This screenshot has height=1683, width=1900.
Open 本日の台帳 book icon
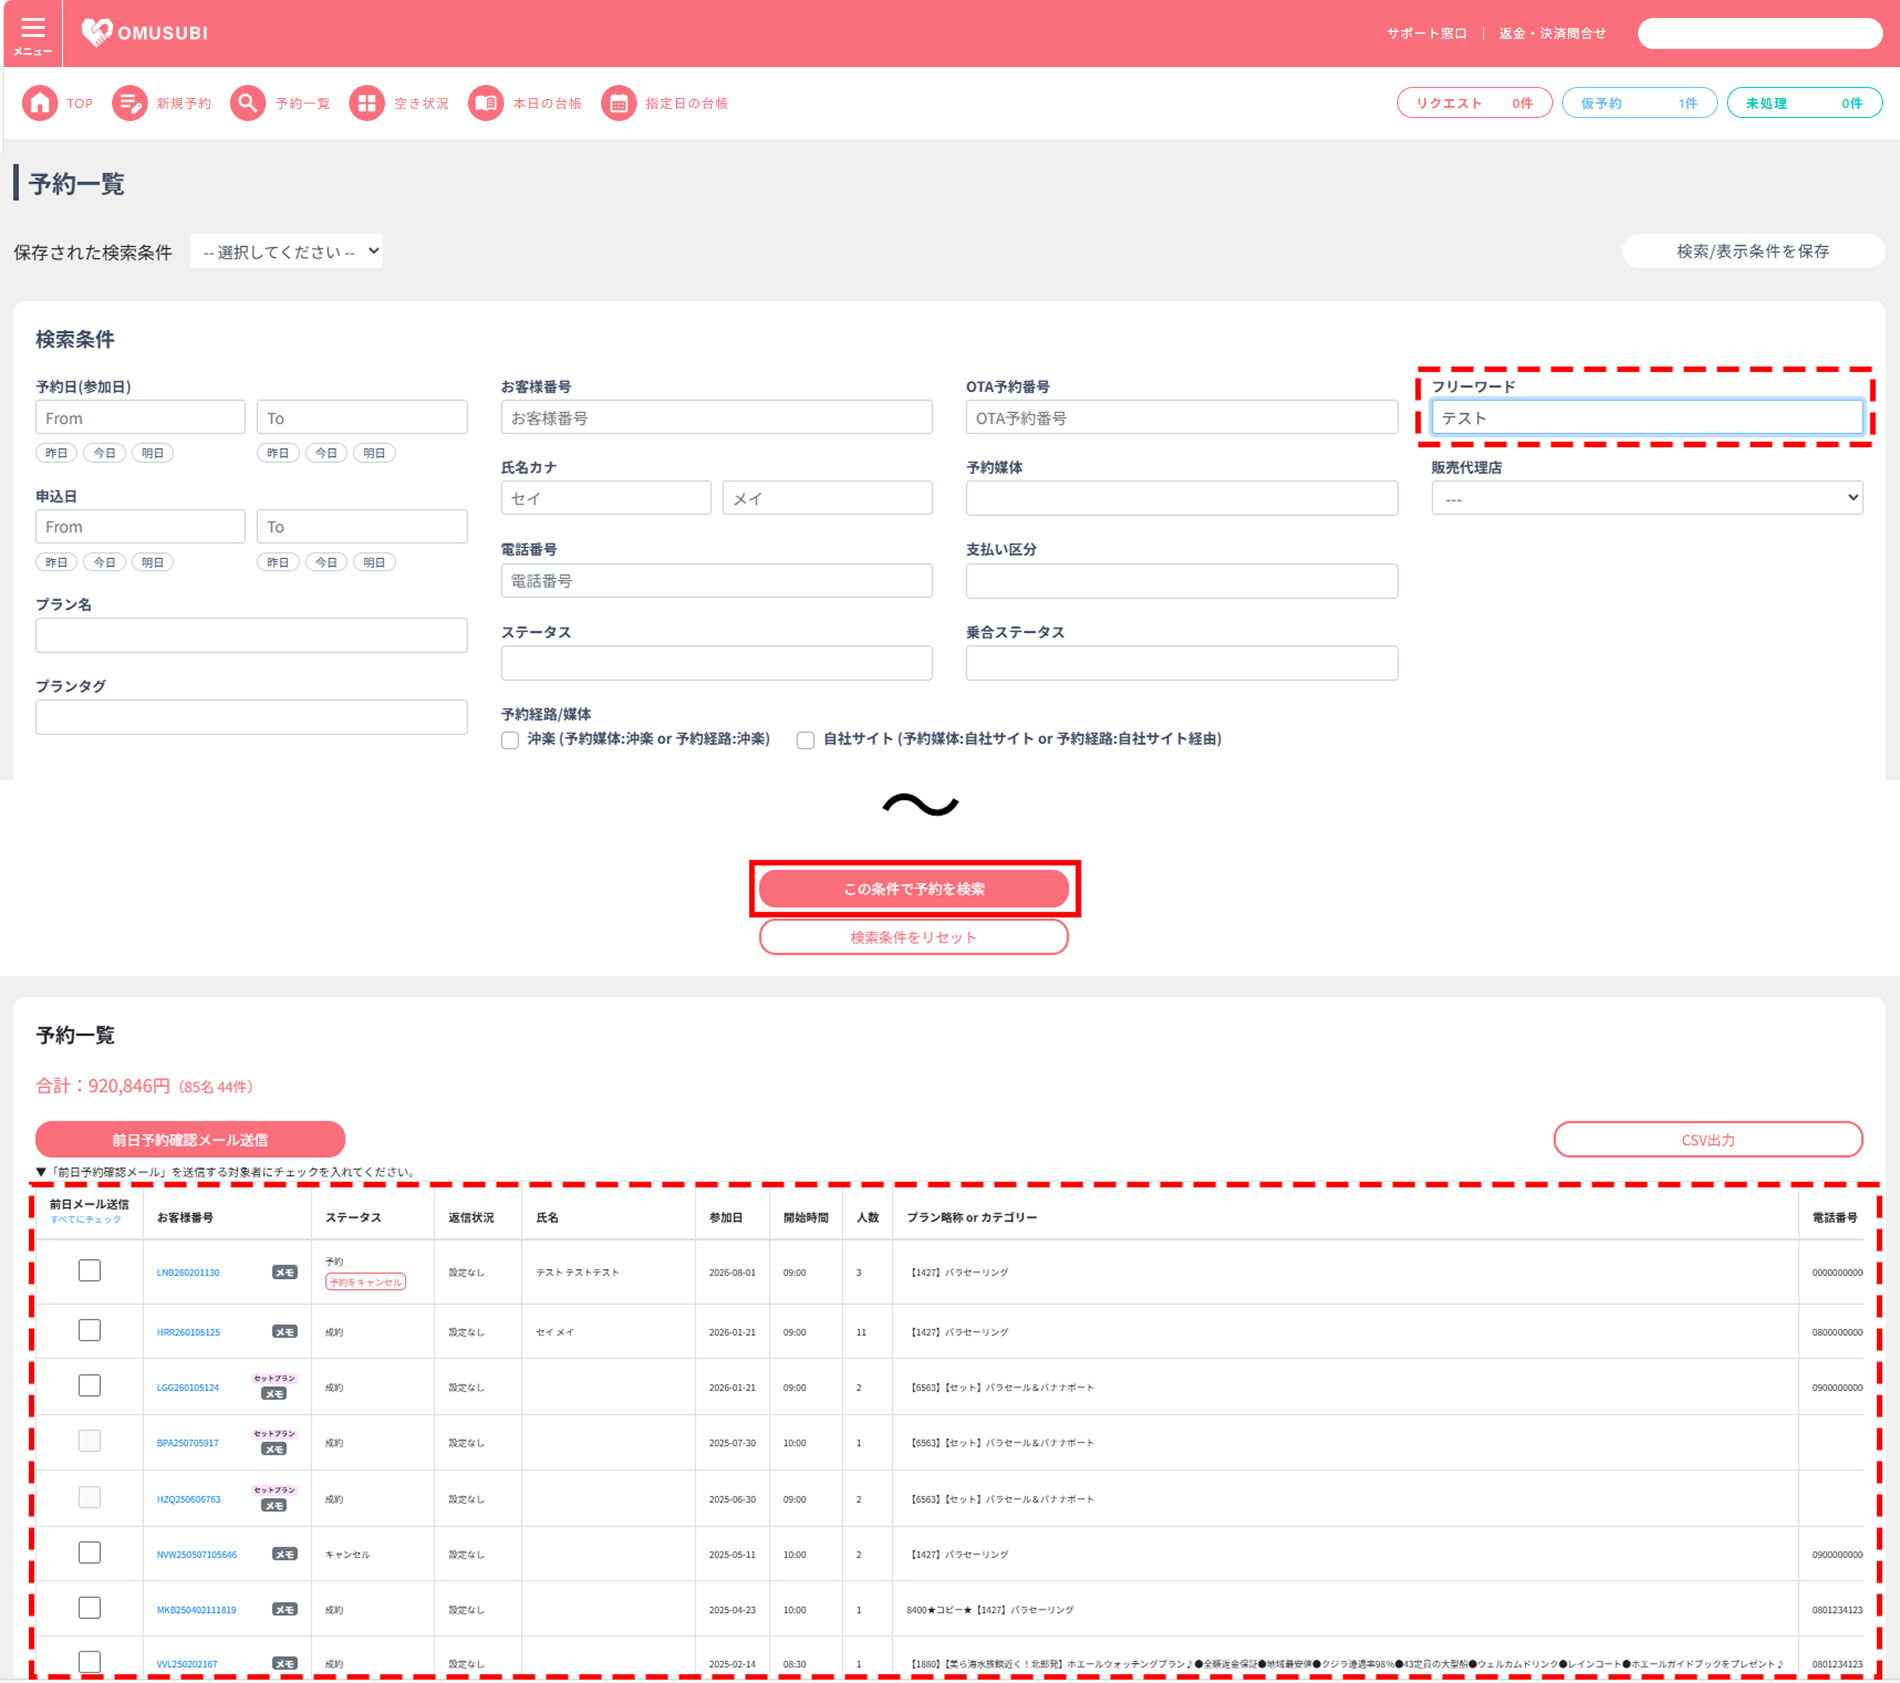(x=485, y=103)
